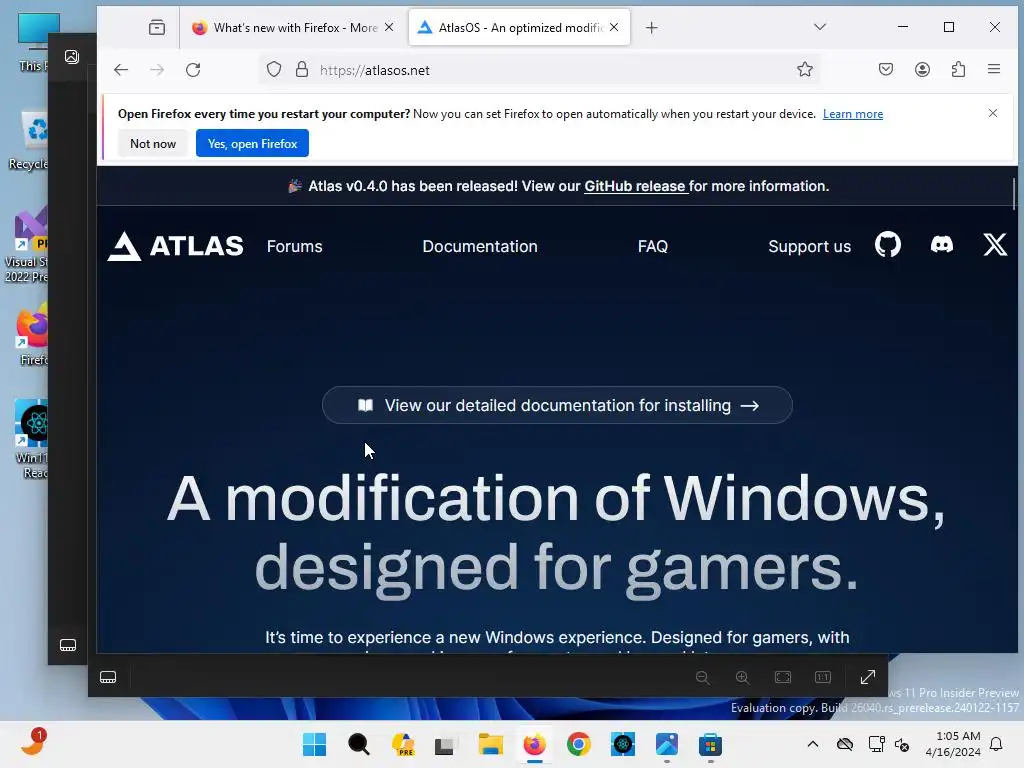This screenshot has height=768, width=1024.
Task: Open the clock showing 1:05 AM
Action: click(953, 744)
